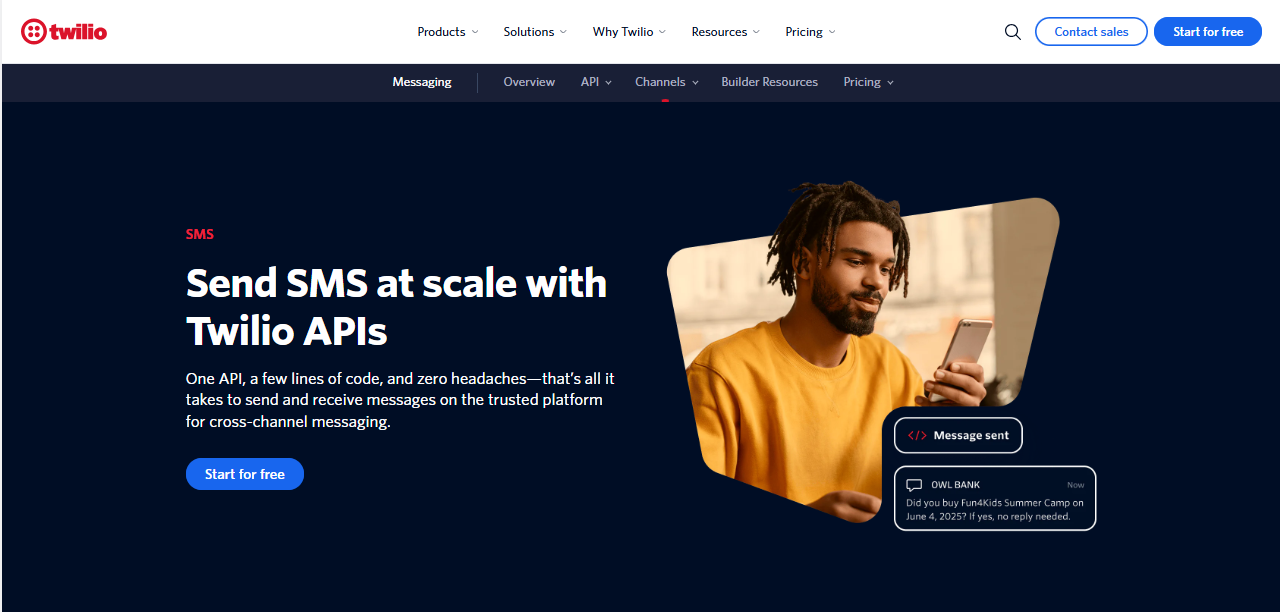1280x612 pixels.
Task: Click the Twilio logo
Action: click(63, 31)
